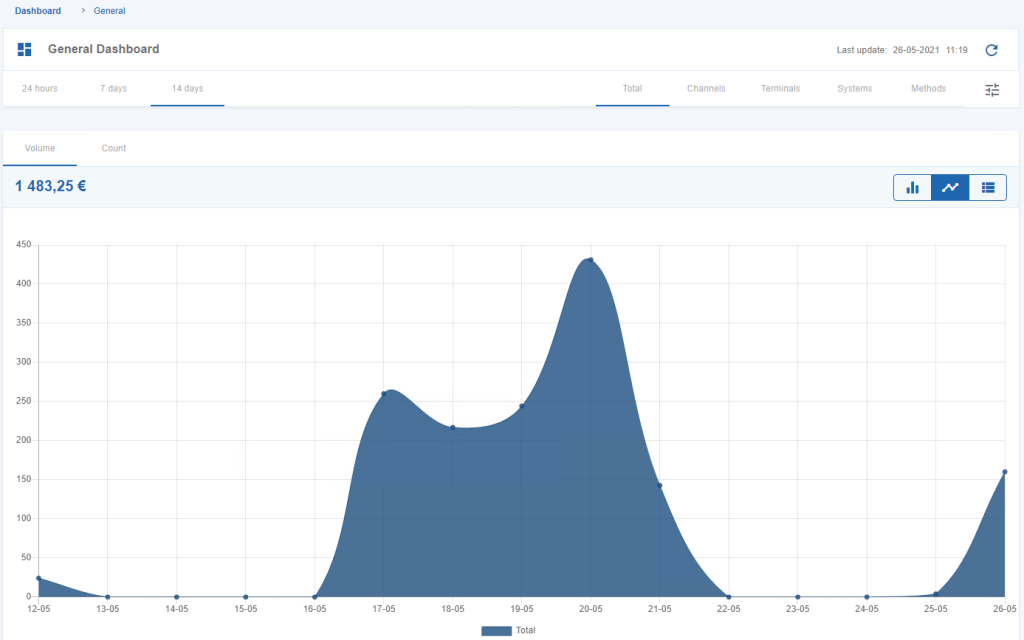Click the refresh icon beside last update
The width and height of the screenshot is (1024, 640).
(x=991, y=50)
